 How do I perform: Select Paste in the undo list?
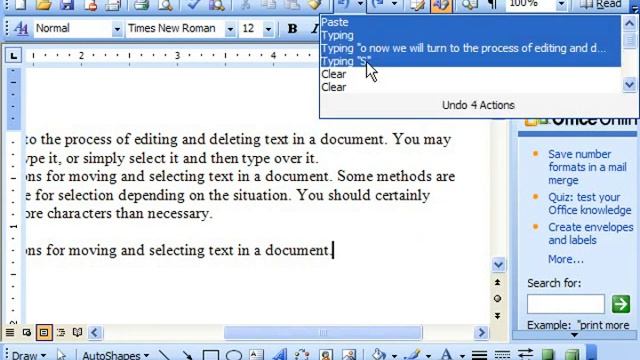[x=470, y=22]
